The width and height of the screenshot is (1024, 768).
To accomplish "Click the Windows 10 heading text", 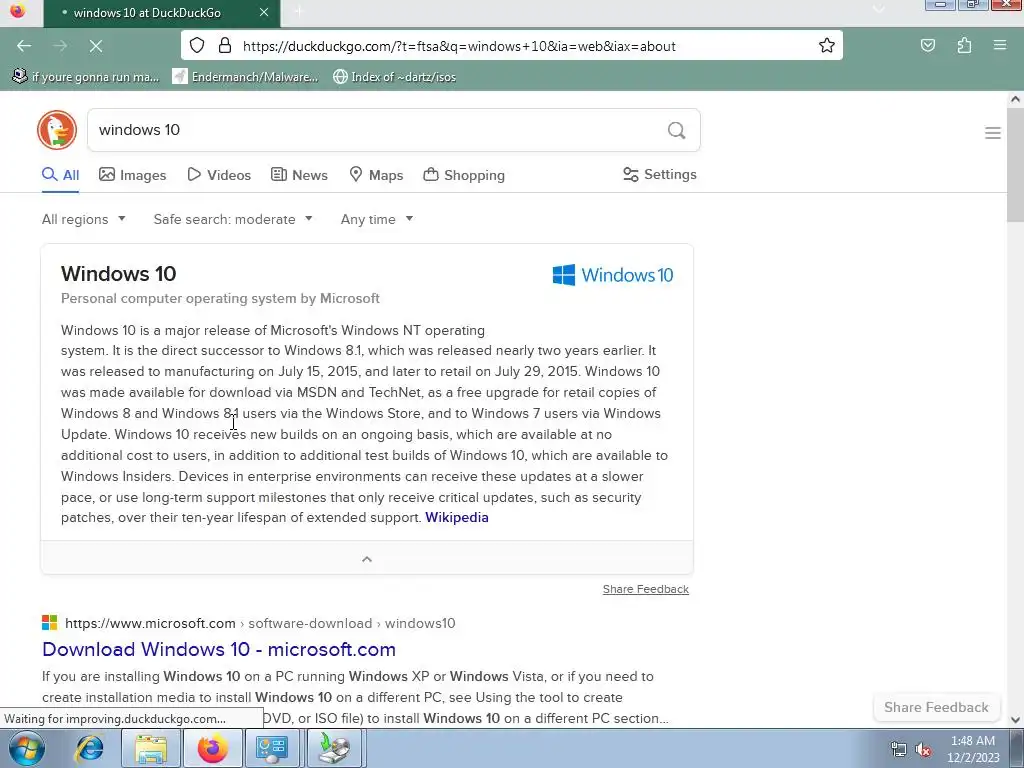I will coord(118,274).
